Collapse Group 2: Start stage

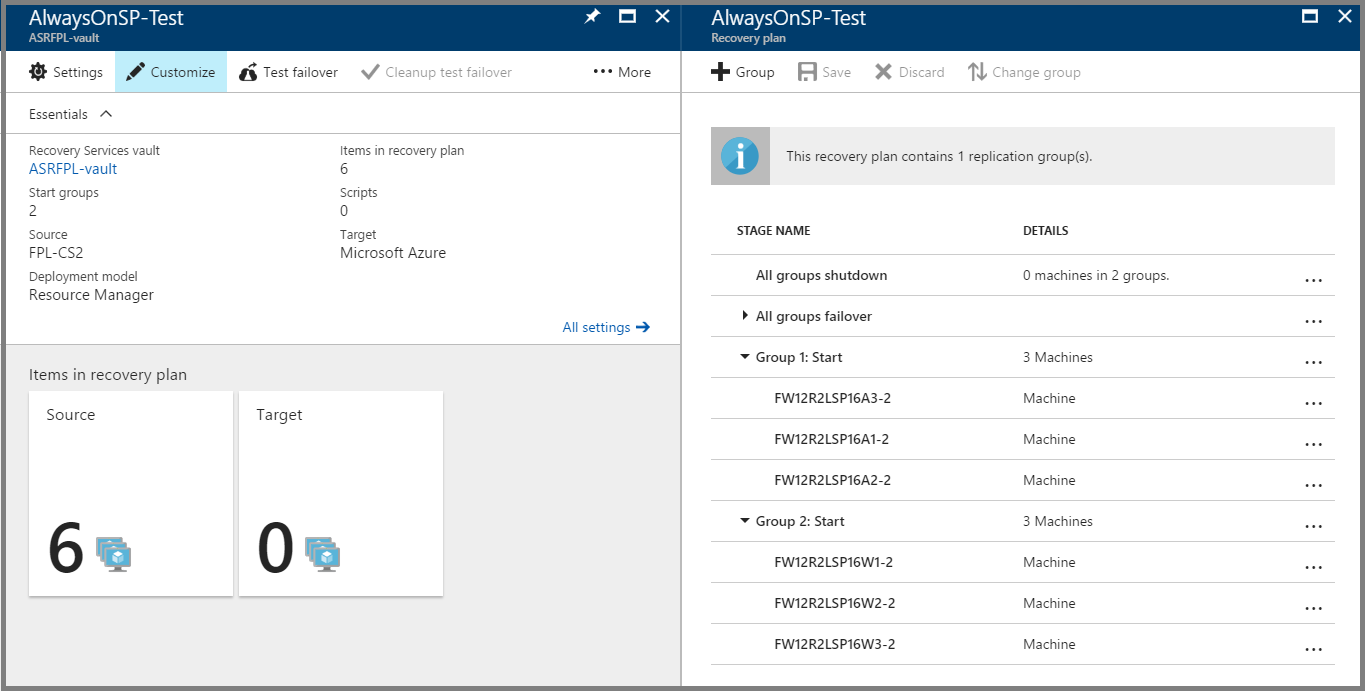click(x=745, y=521)
